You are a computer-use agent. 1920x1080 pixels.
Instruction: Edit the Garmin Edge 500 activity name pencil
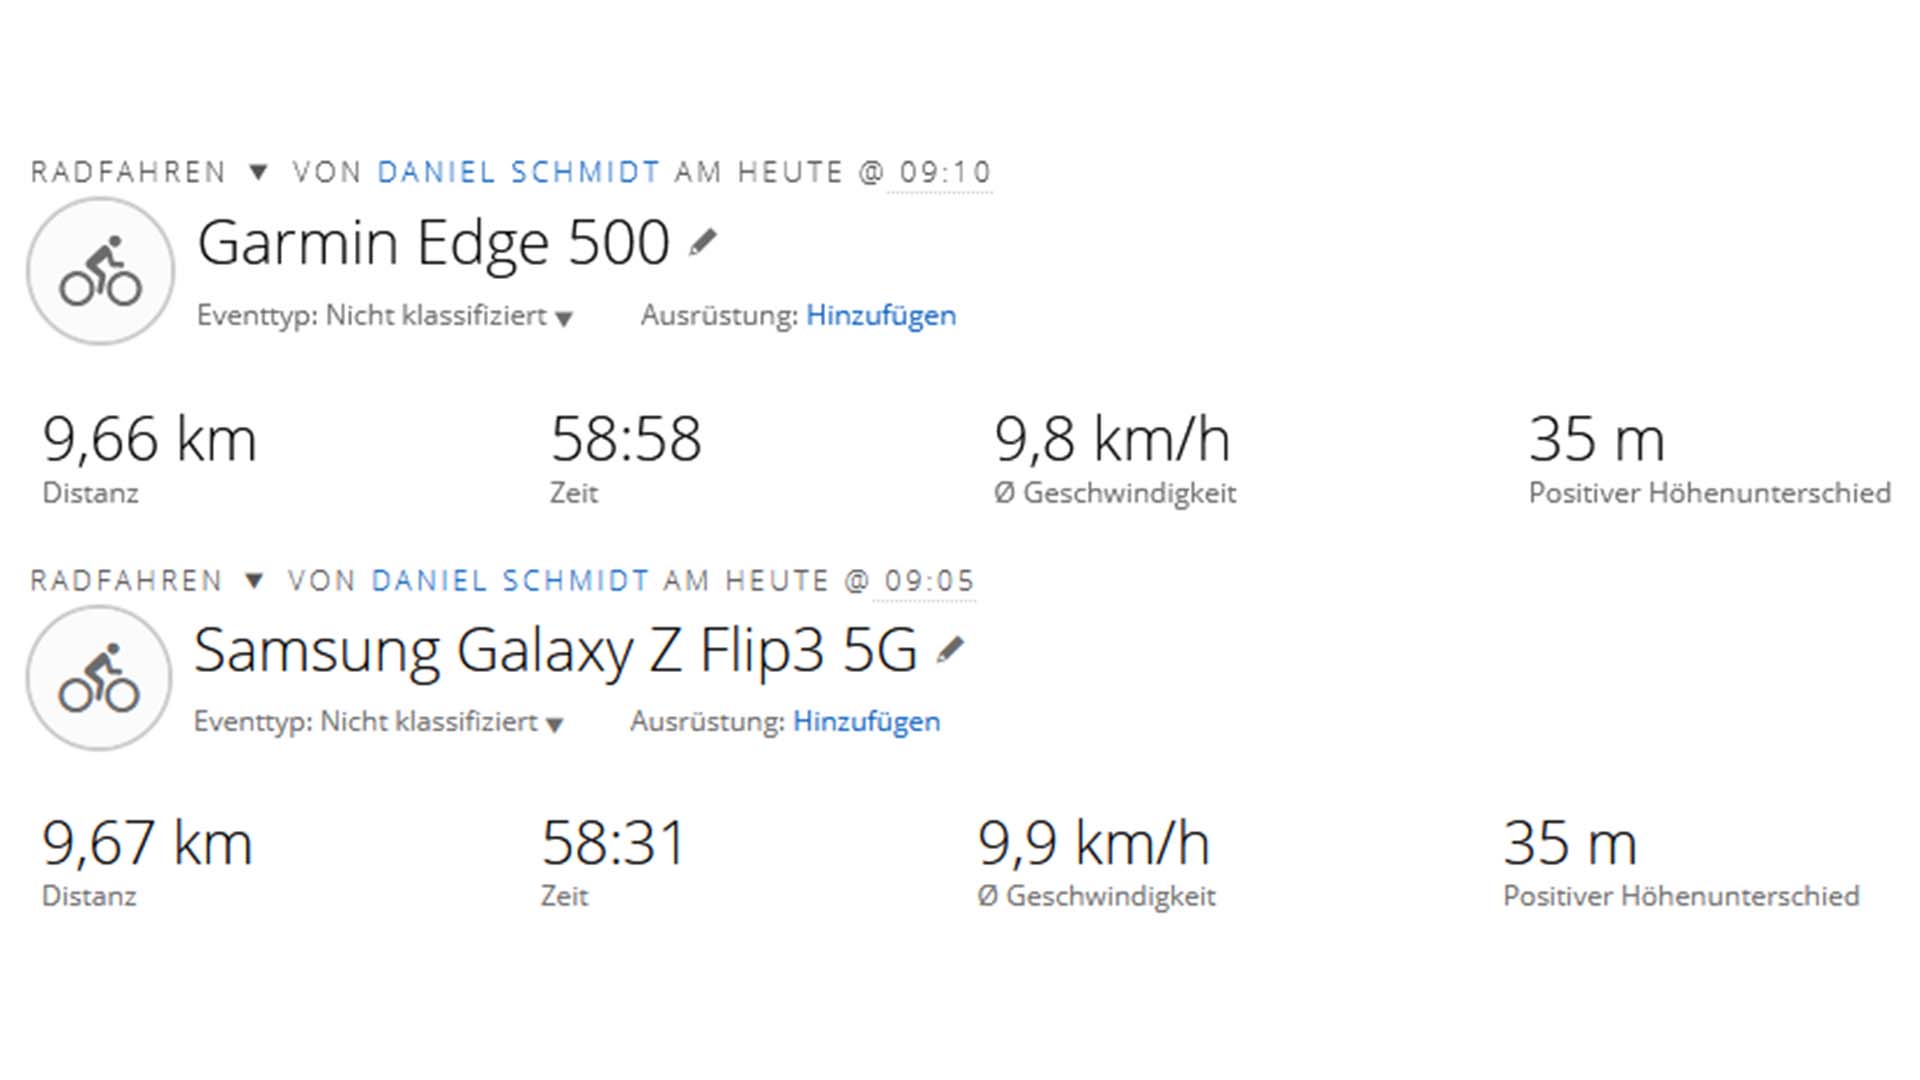pyautogui.click(x=703, y=242)
